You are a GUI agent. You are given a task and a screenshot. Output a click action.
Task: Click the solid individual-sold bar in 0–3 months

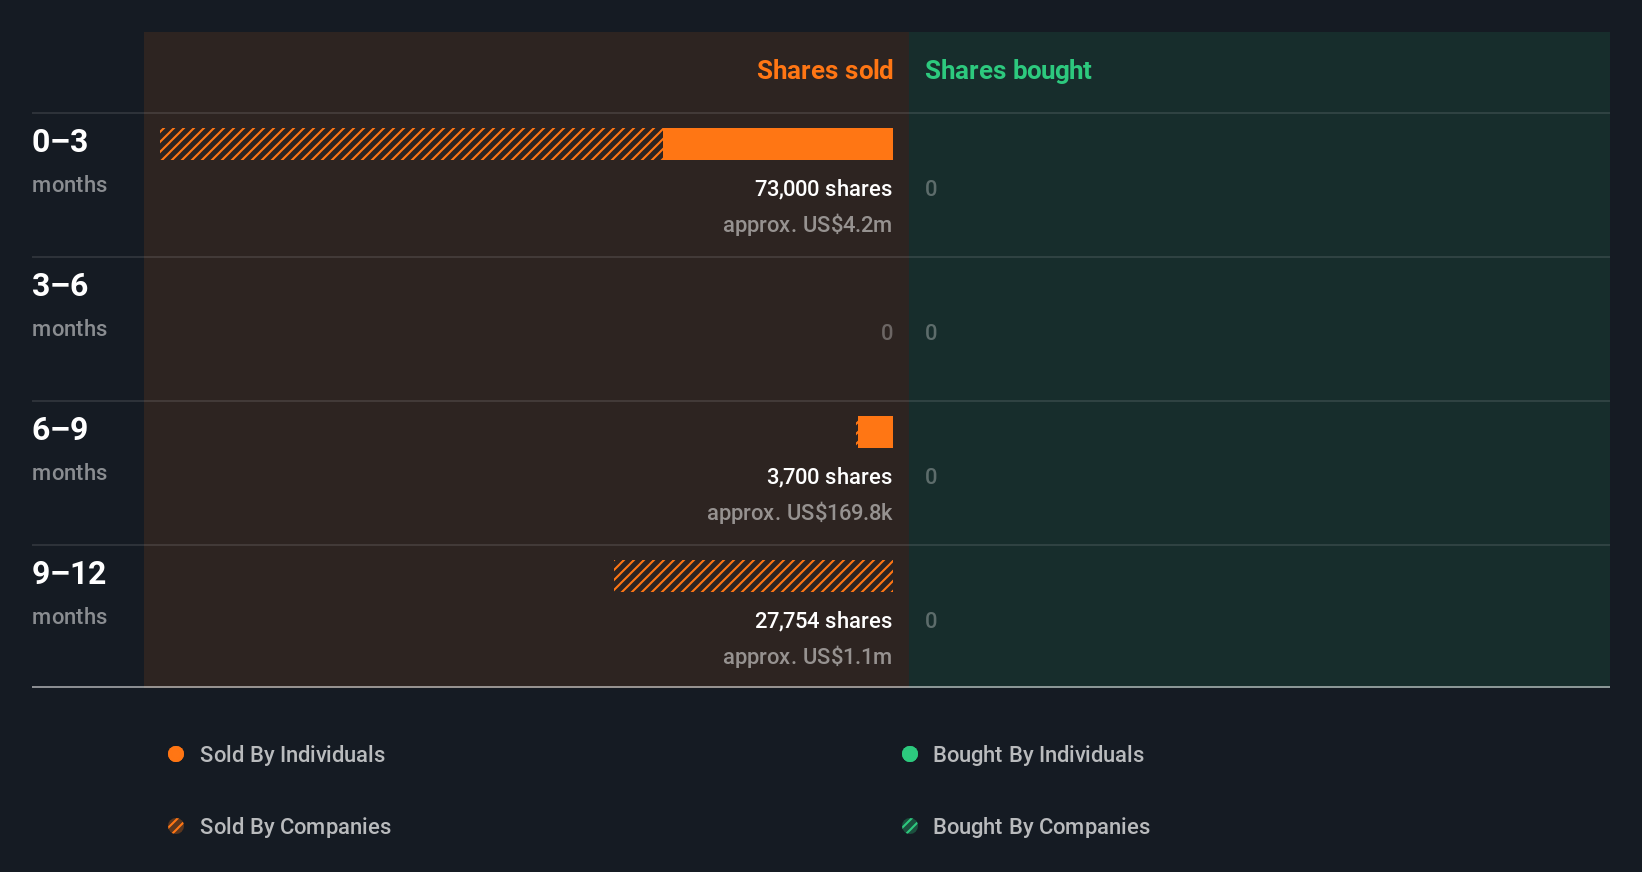click(x=778, y=144)
